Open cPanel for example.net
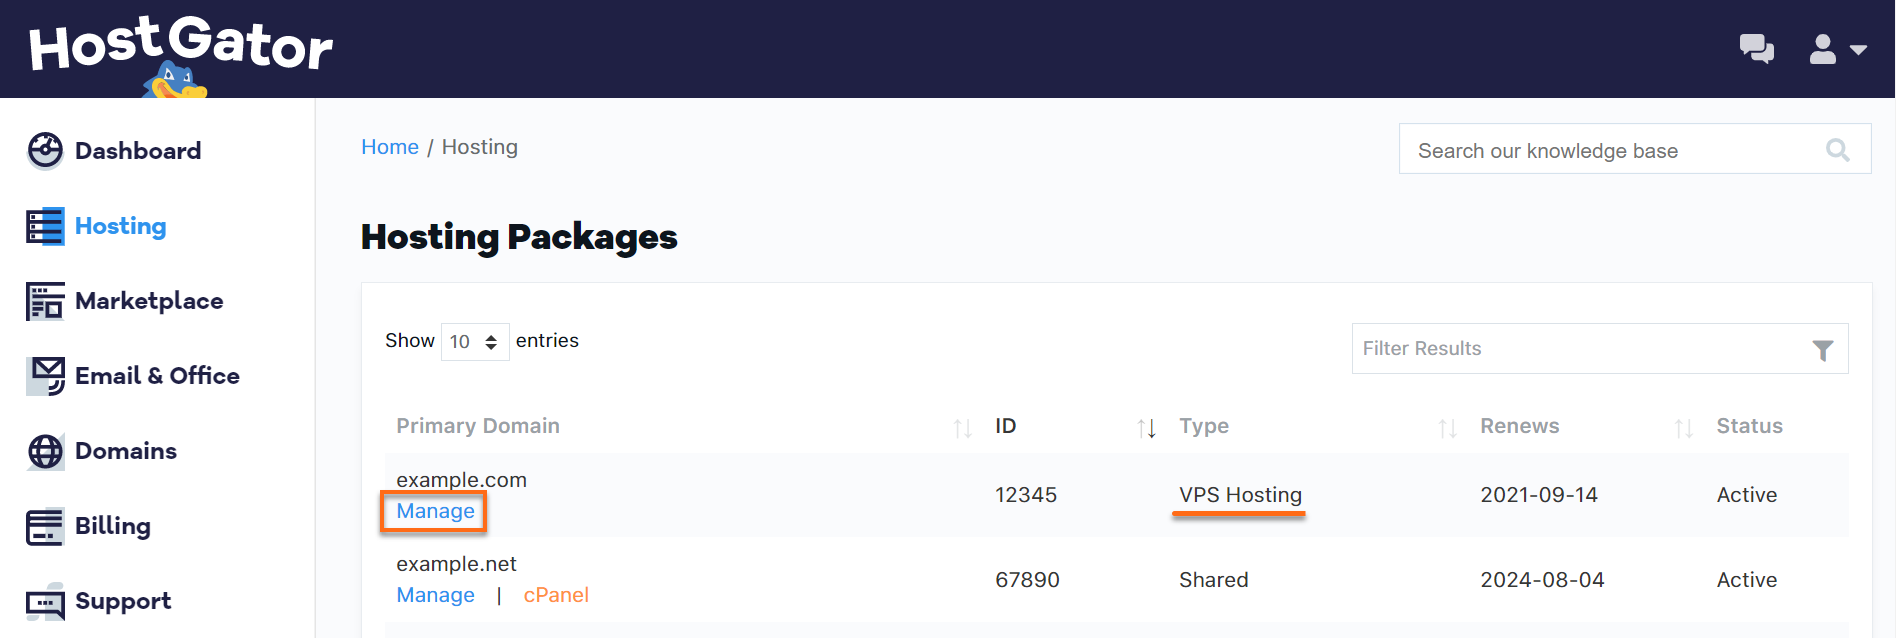Image resolution: width=1896 pixels, height=638 pixels. coord(556,594)
